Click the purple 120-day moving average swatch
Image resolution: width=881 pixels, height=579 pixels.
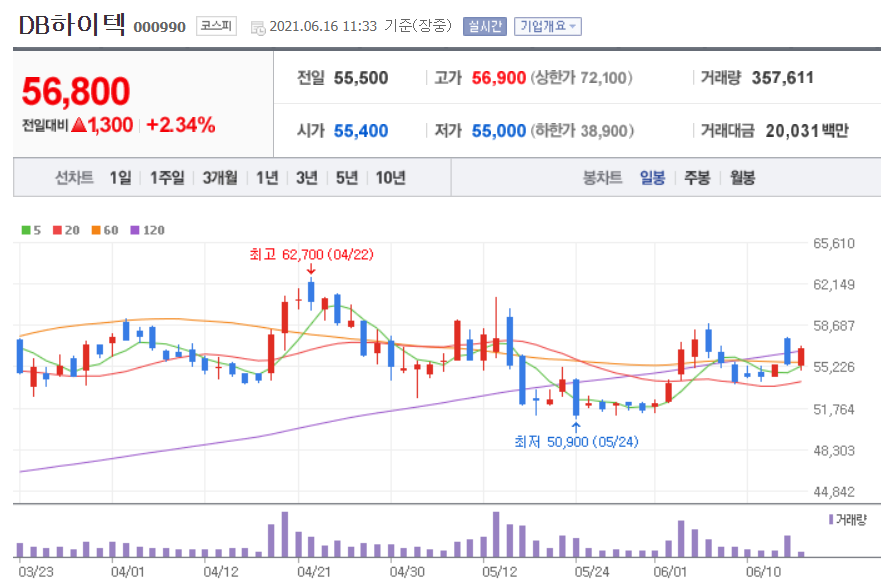point(135,230)
